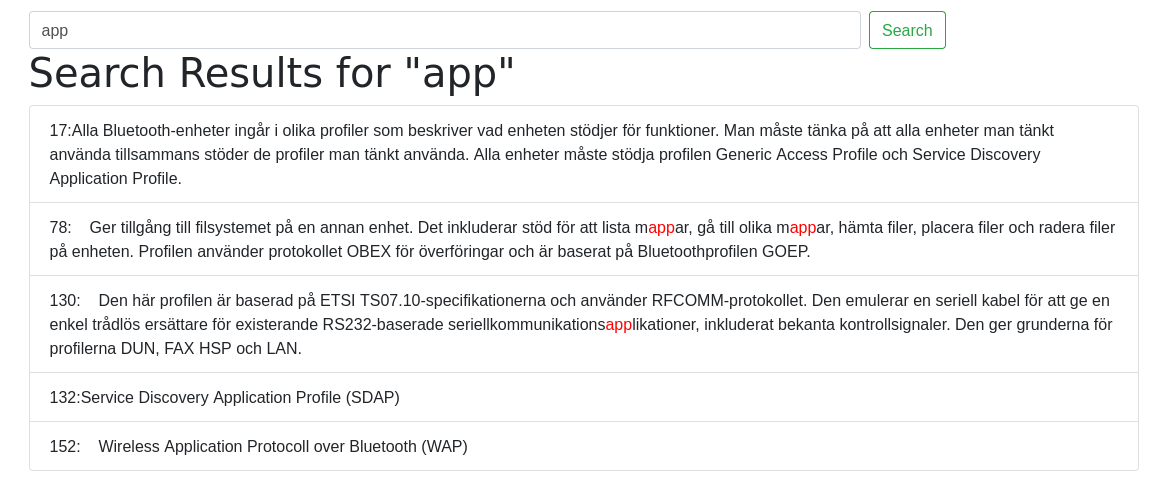The image size is (1173, 503).
Task: Select the result numbered 17:
Action: pos(60,131)
